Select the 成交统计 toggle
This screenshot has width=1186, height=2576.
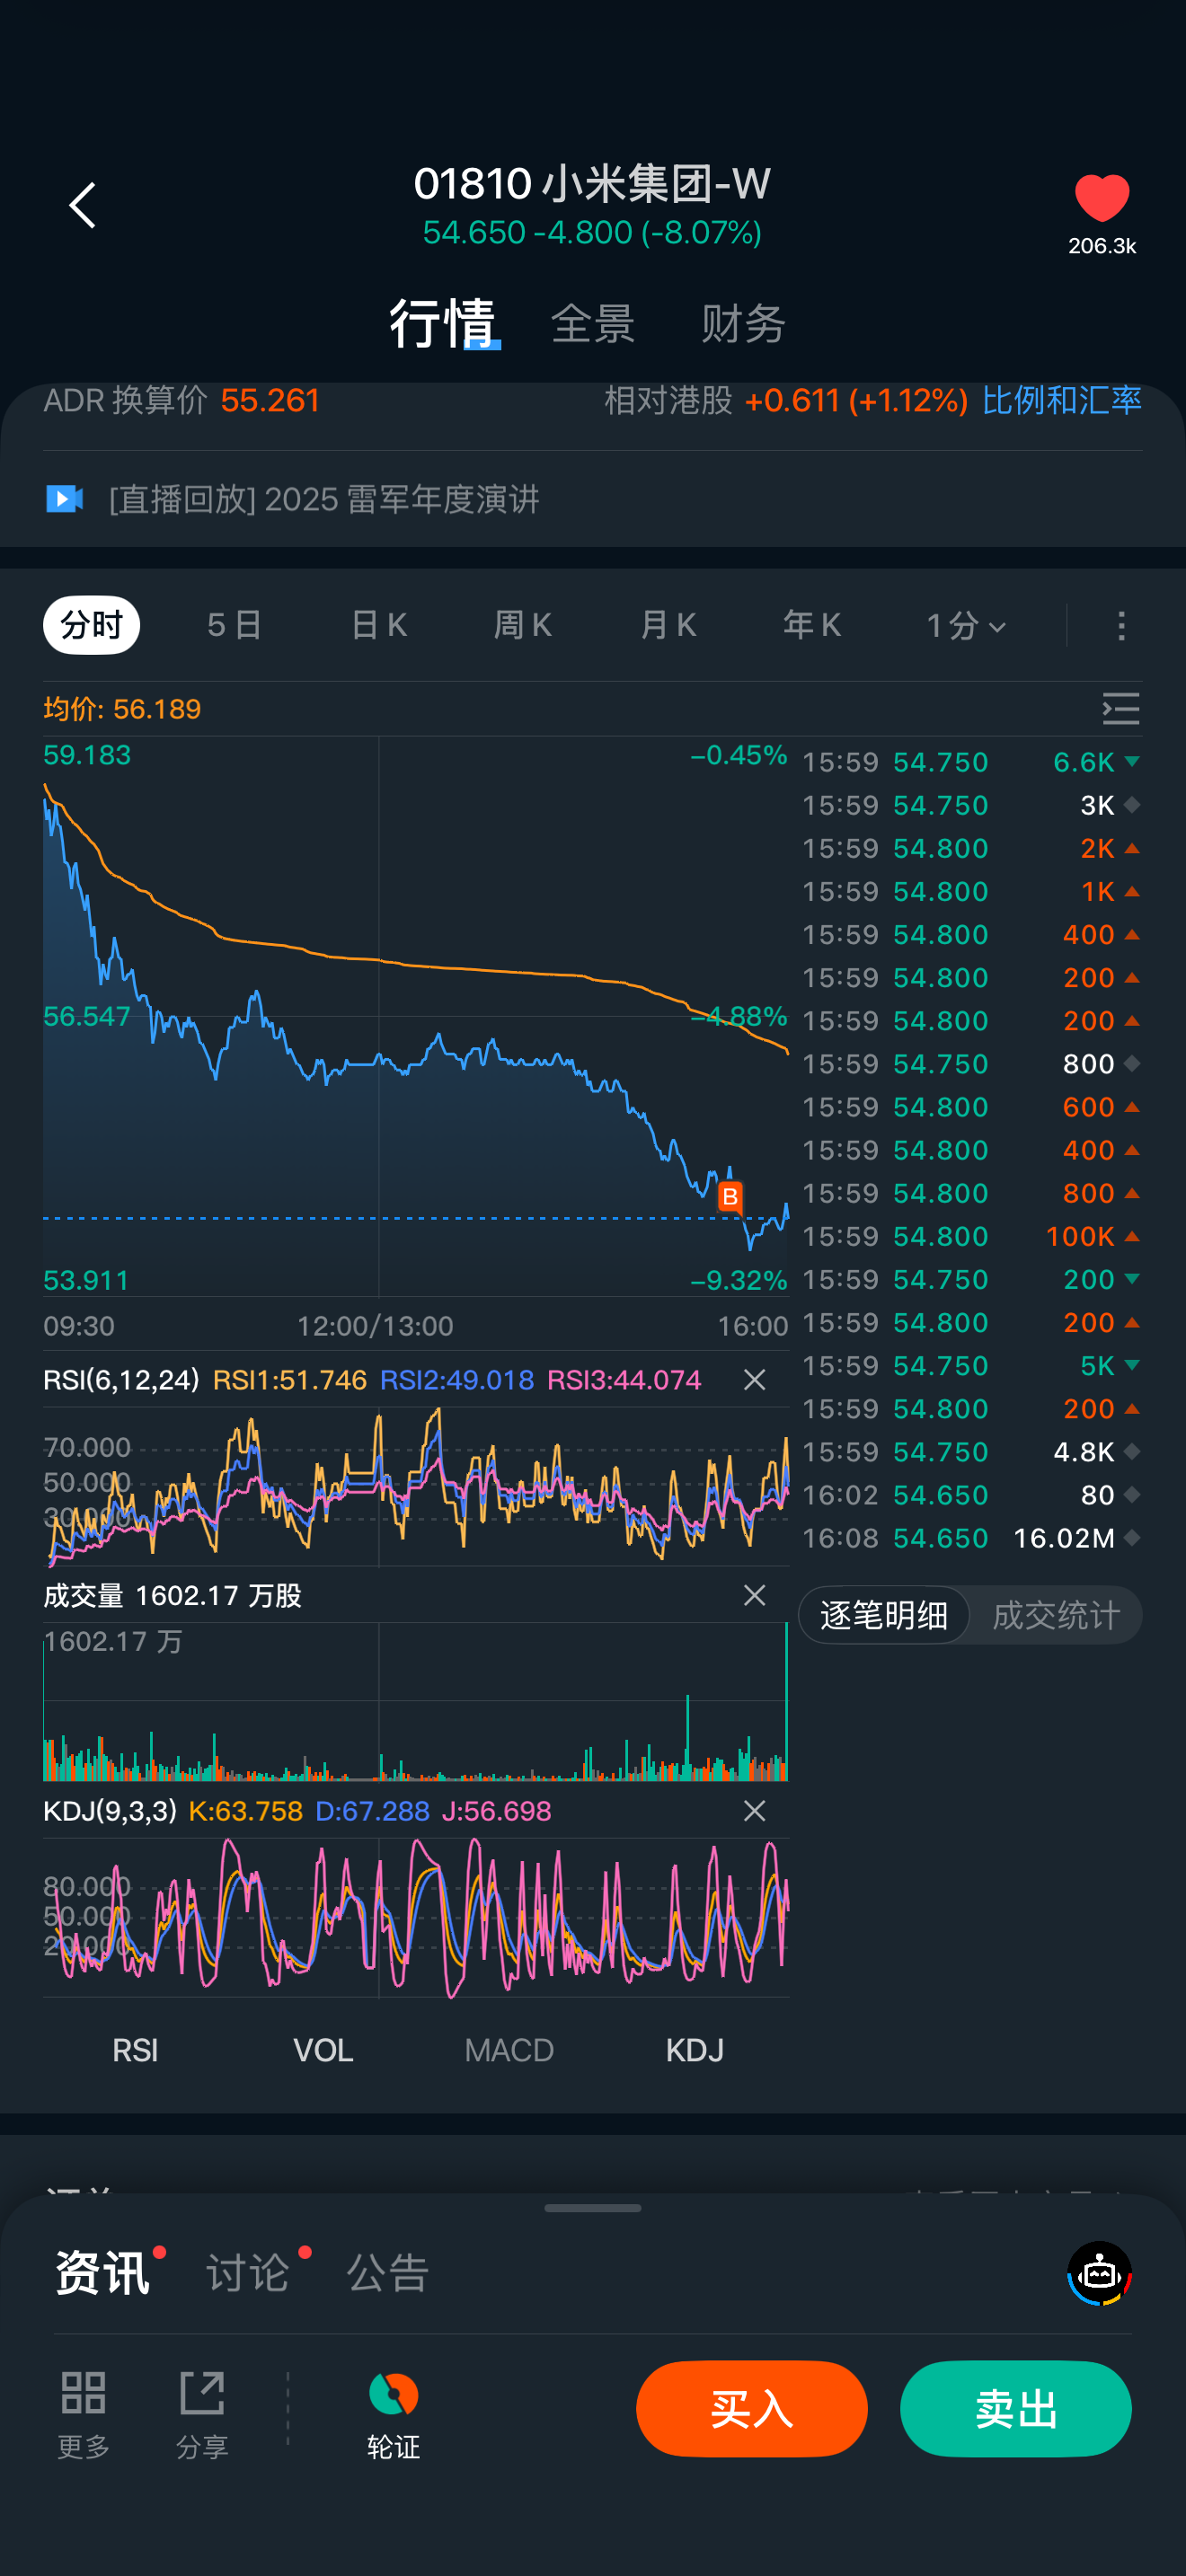click(x=1056, y=1615)
